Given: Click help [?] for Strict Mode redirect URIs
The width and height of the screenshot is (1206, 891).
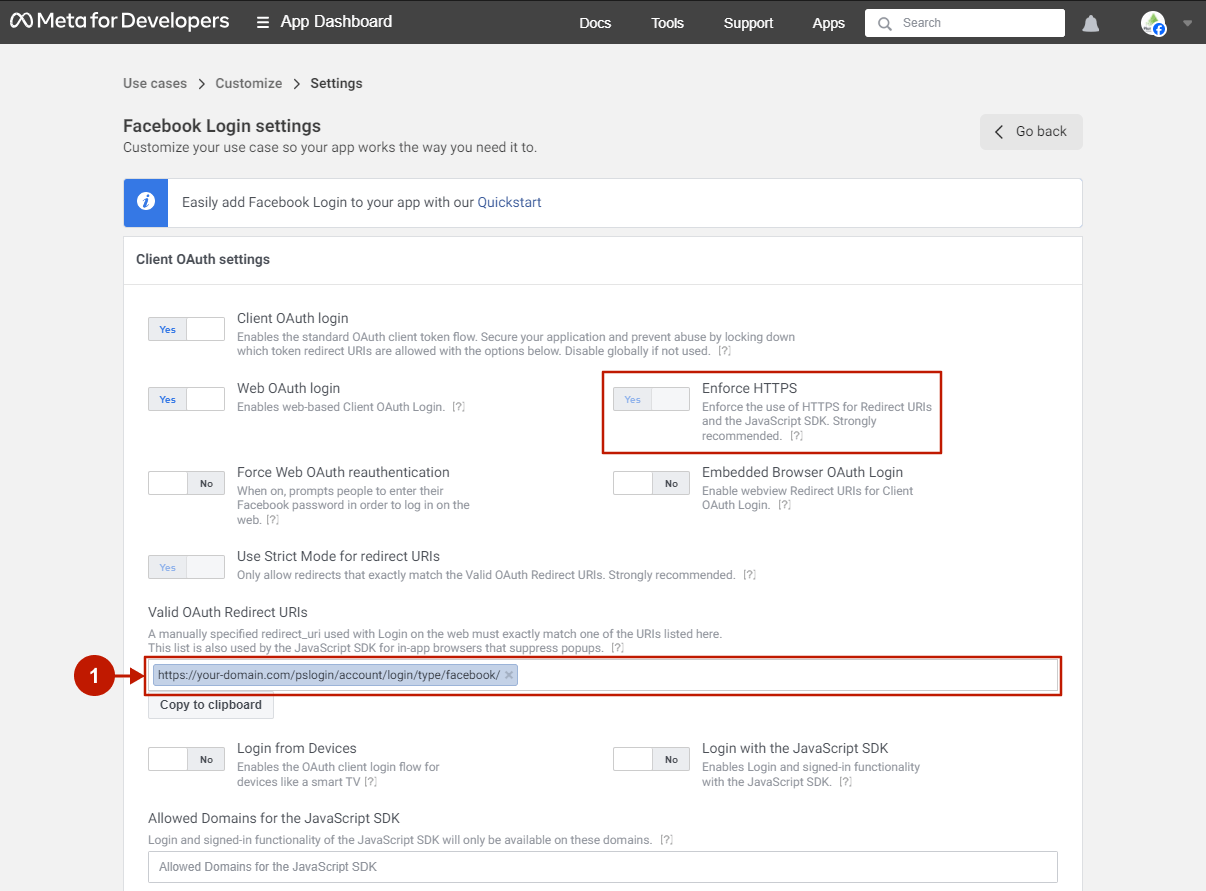Looking at the screenshot, I should pyautogui.click(x=749, y=575).
